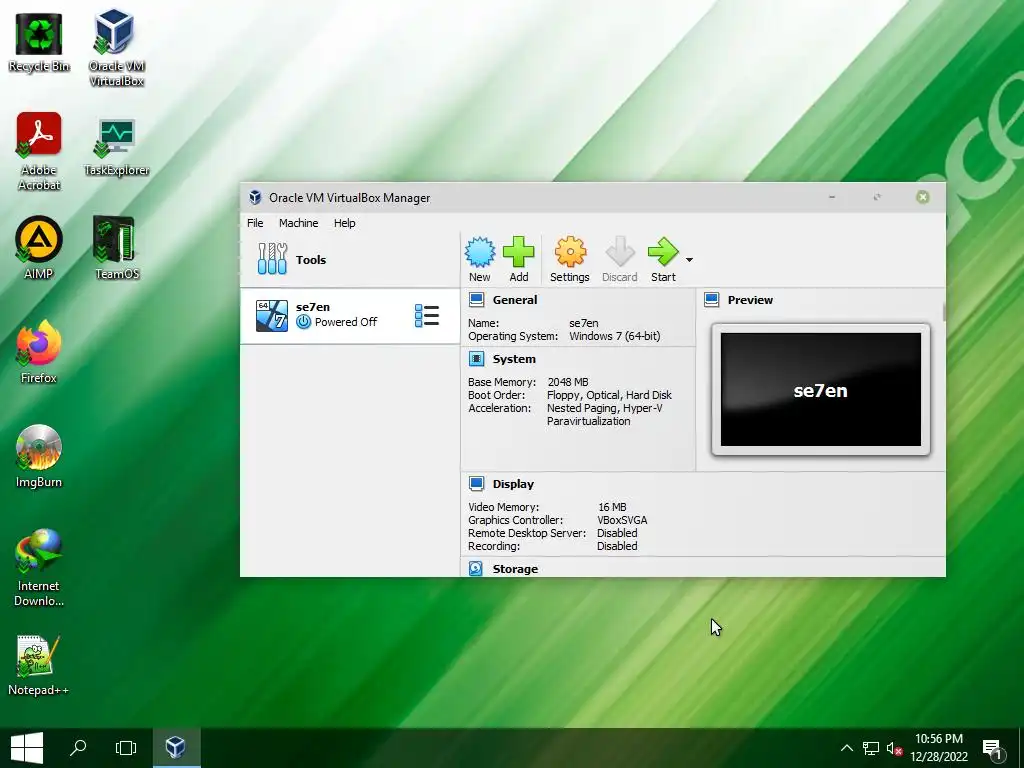Select Internet Download Manager desktop icon
The width and height of the screenshot is (1024, 768).
click(39, 568)
